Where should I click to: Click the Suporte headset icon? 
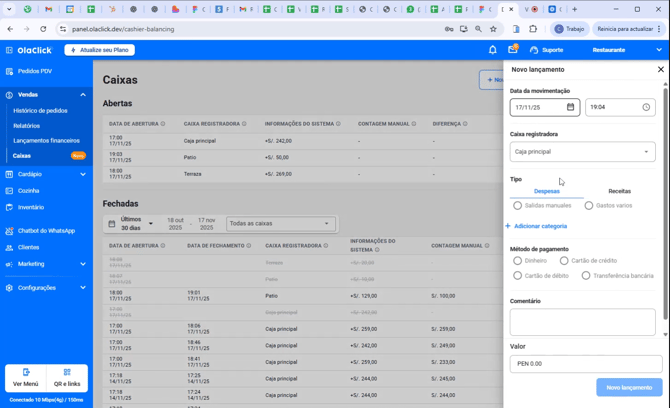534,50
